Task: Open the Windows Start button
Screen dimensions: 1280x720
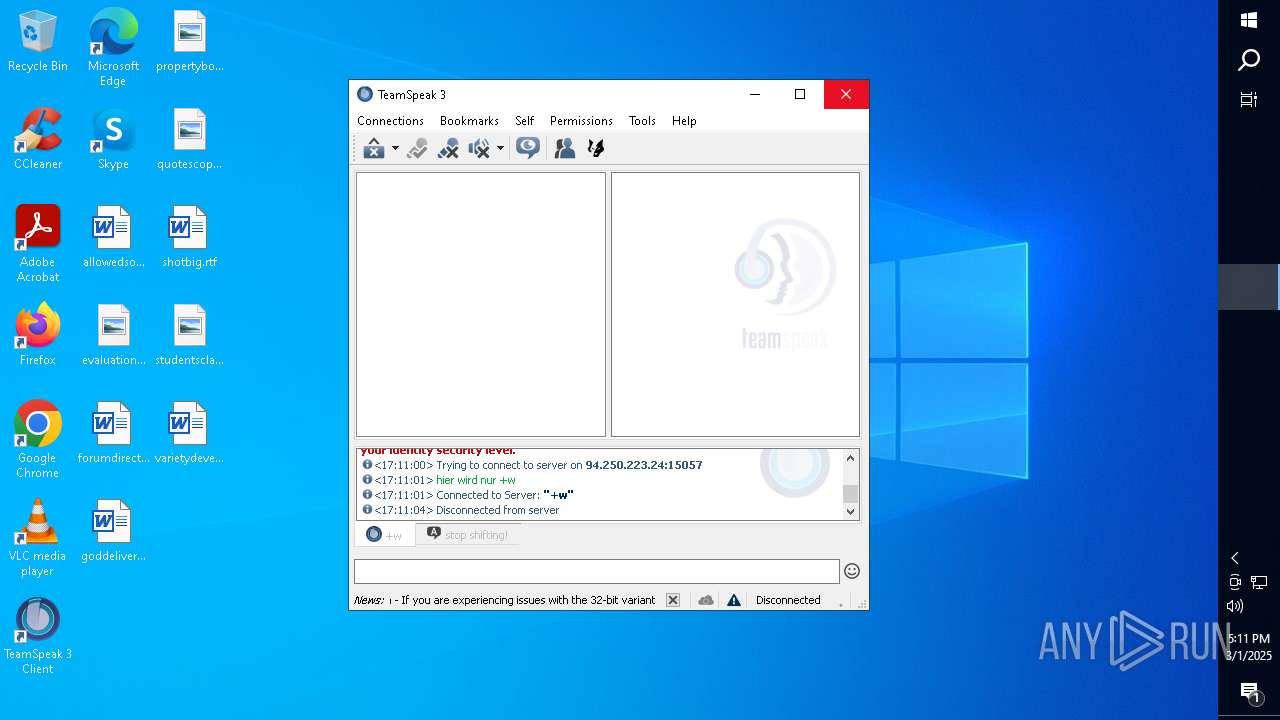Action: pos(1249,20)
